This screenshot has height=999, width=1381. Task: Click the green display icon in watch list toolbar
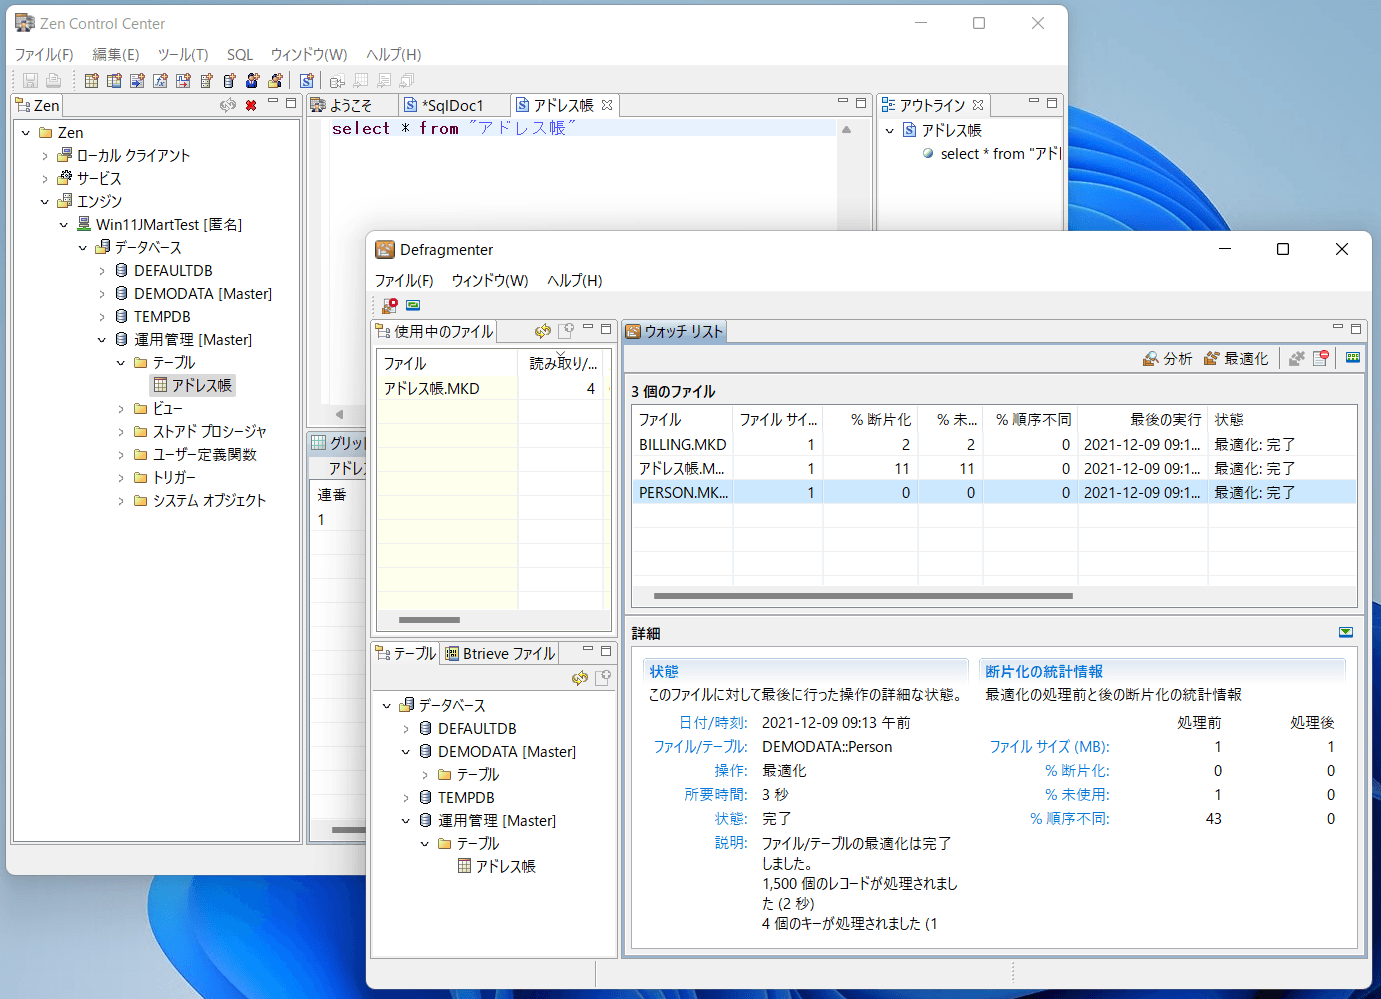tap(1353, 358)
